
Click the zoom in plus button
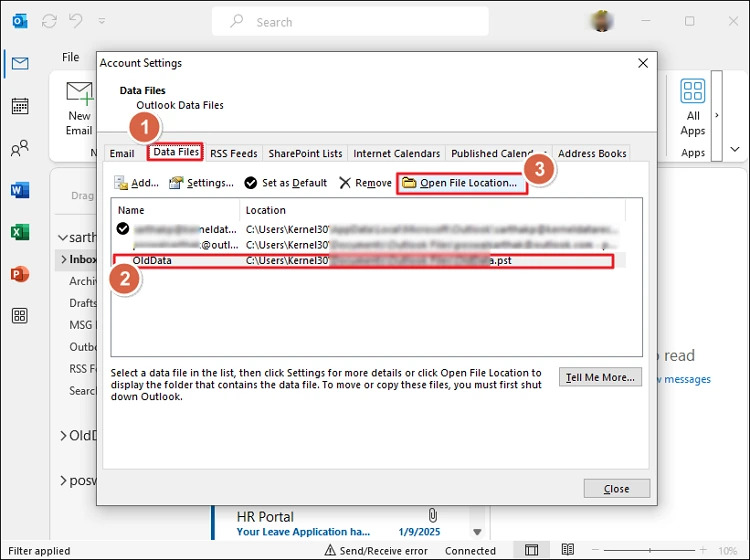tap(703, 550)
